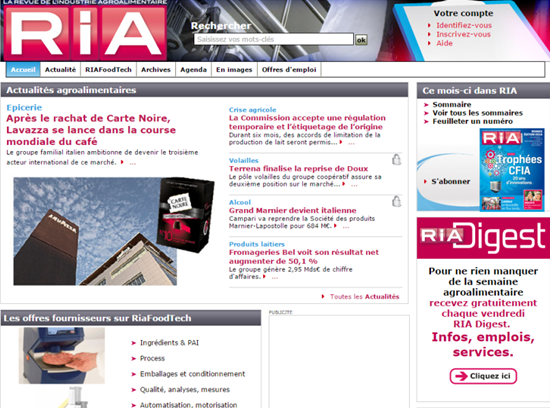Open Qualité, analyses, mesures category
550x408 pixels.
click(185, 389)
